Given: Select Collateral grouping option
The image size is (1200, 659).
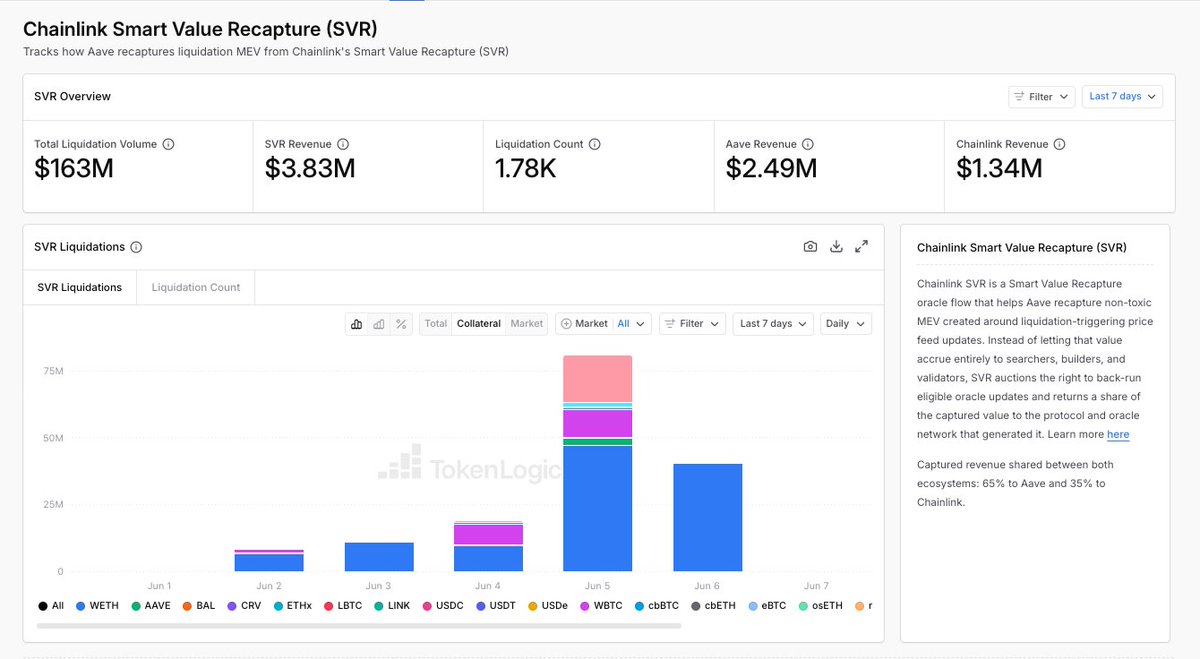Looking at the screenshot, I should tap(479, 323).
